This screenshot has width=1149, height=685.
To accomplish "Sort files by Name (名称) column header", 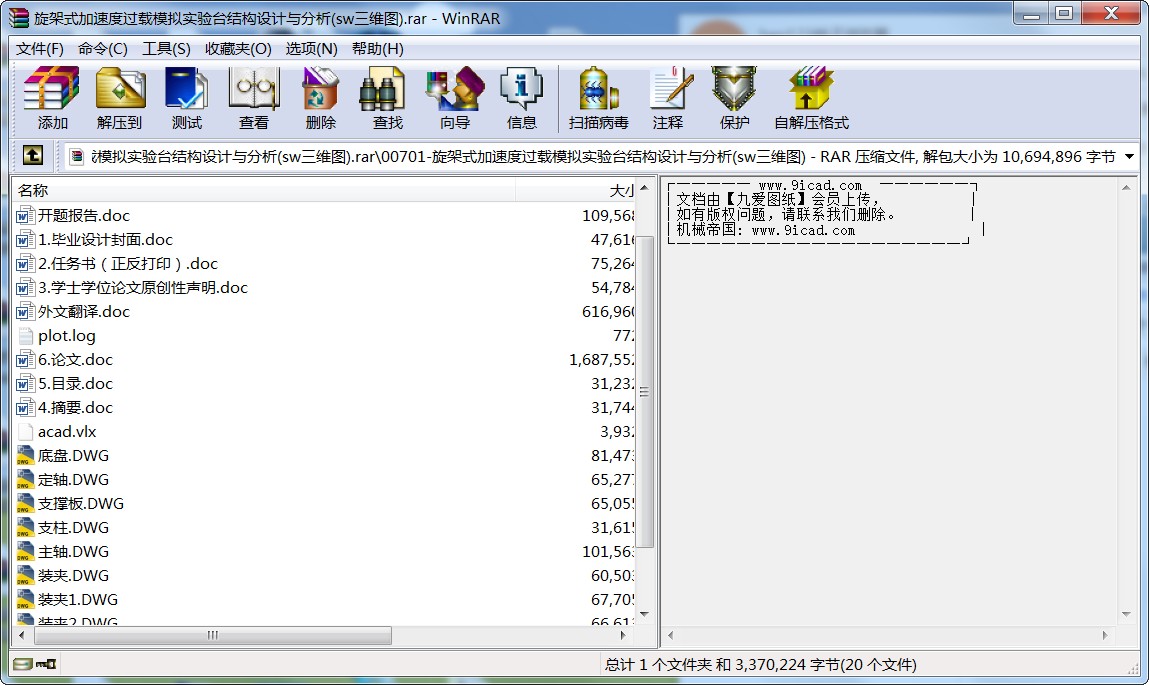I will 264,190.
